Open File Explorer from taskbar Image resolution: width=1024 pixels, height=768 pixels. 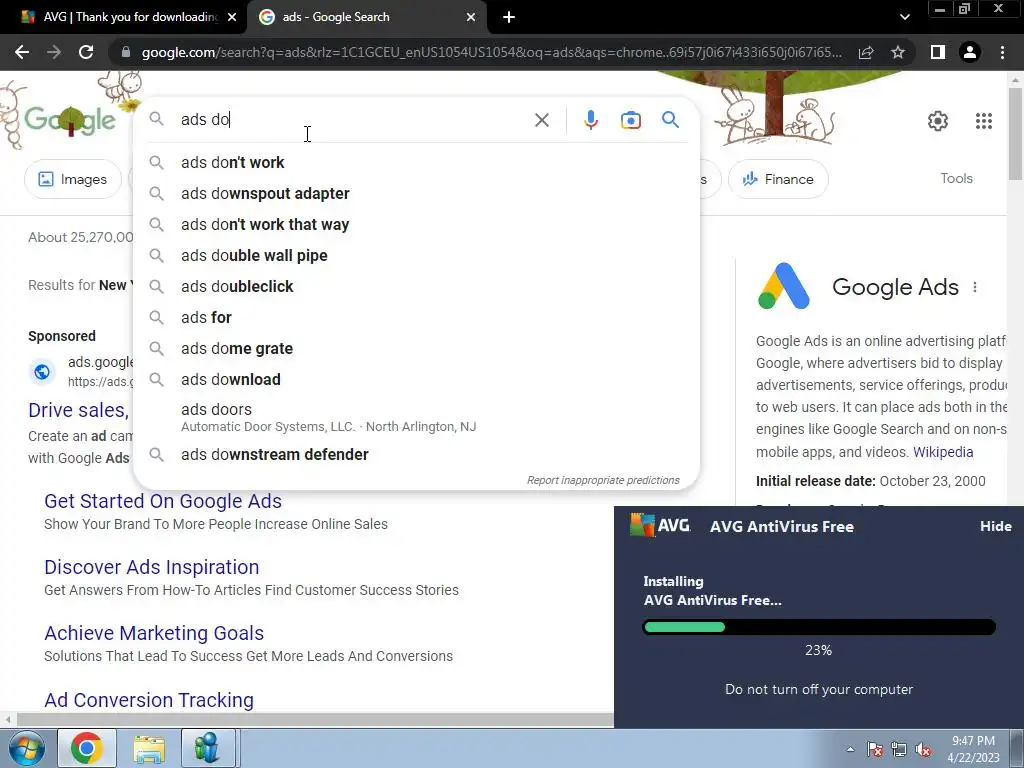click(x=149, y=748)
